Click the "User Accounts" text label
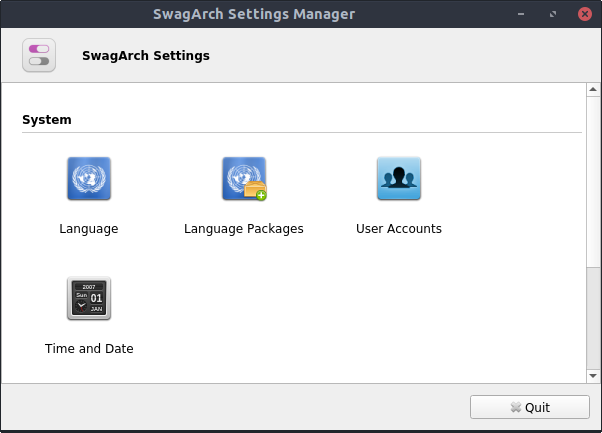Screen dimensions: 602x433 click(x=399, y=229)
